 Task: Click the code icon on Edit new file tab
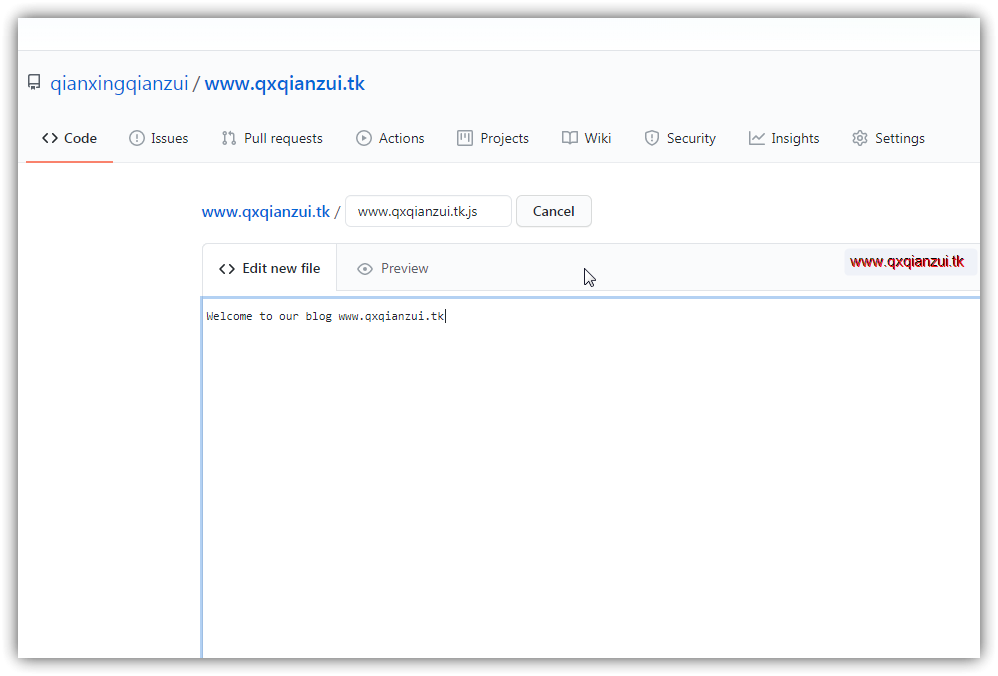click(x=225, y=268)
